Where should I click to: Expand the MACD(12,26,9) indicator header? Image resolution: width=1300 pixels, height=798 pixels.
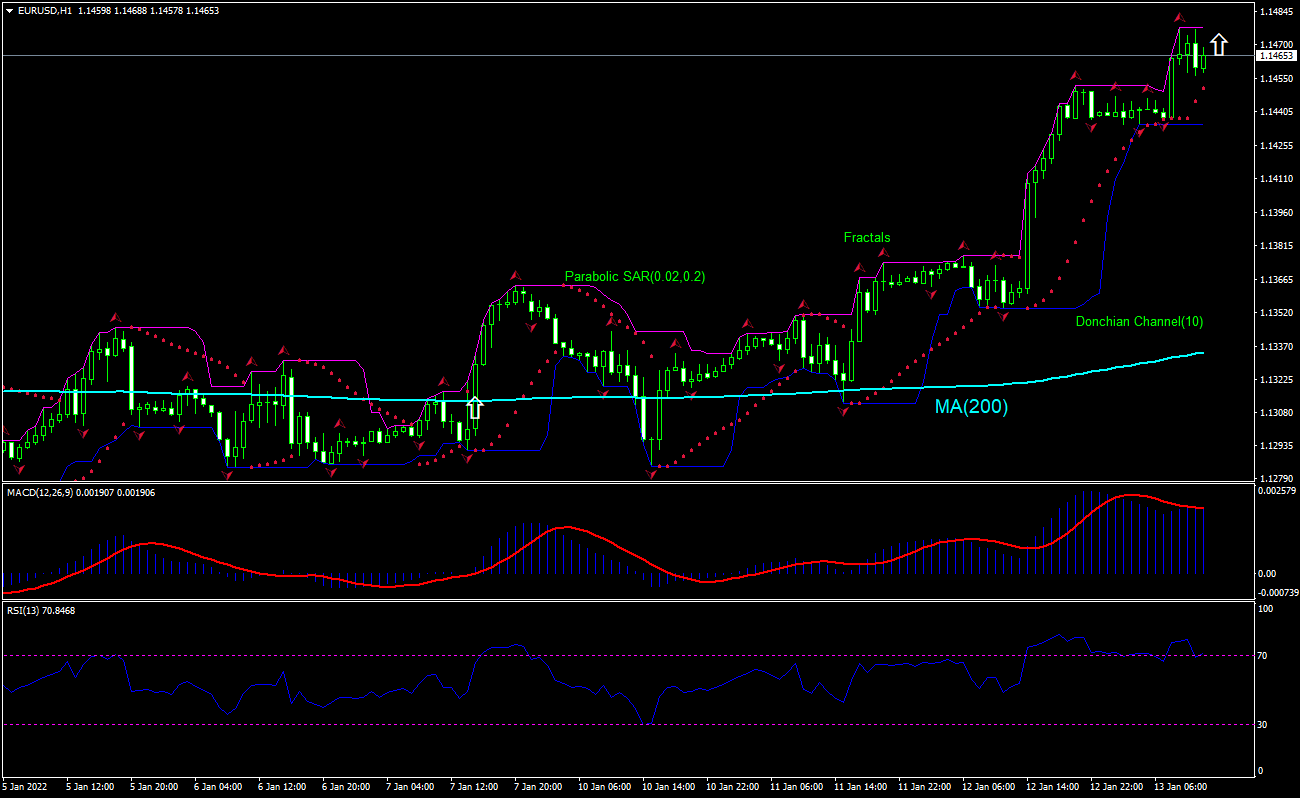point(45,491)
